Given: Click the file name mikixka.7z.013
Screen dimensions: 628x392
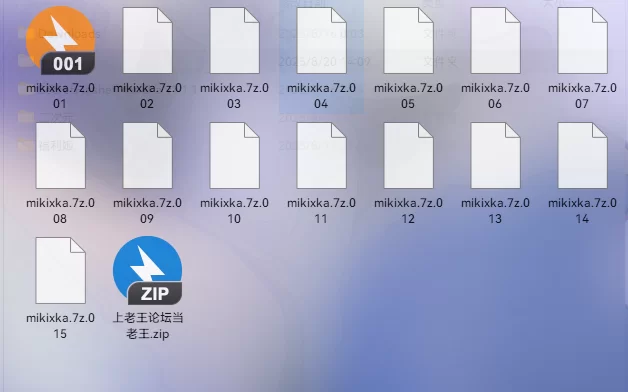Looking at the screenshot, I should tap(495, 211).
